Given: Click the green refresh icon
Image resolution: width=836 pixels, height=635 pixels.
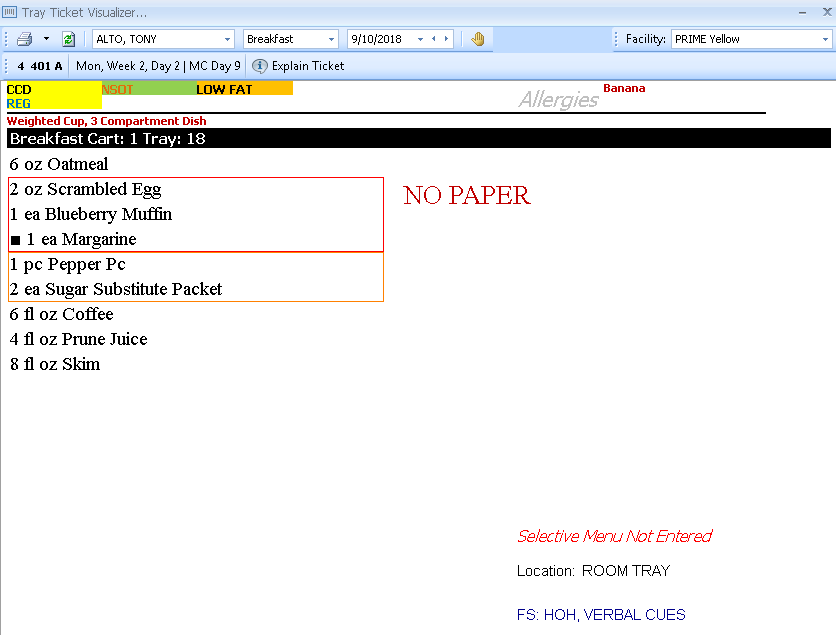Looking at the screenshot, I should click(69, 39).
